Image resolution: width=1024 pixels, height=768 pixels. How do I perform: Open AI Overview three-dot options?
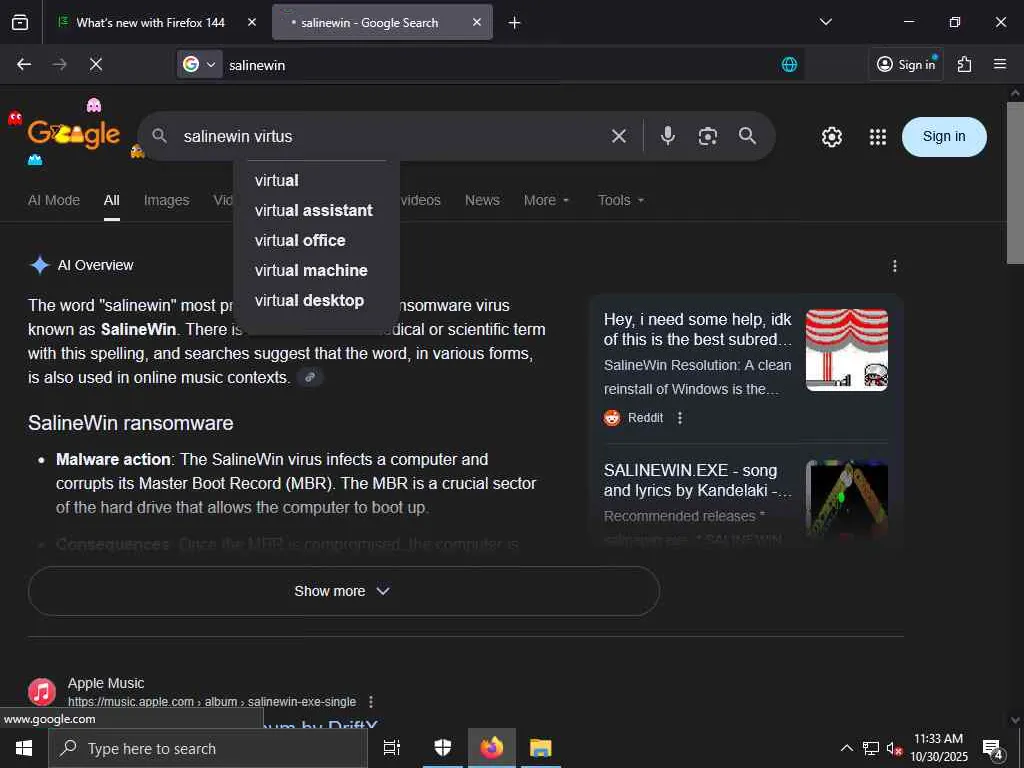click(x=894, y=266)
